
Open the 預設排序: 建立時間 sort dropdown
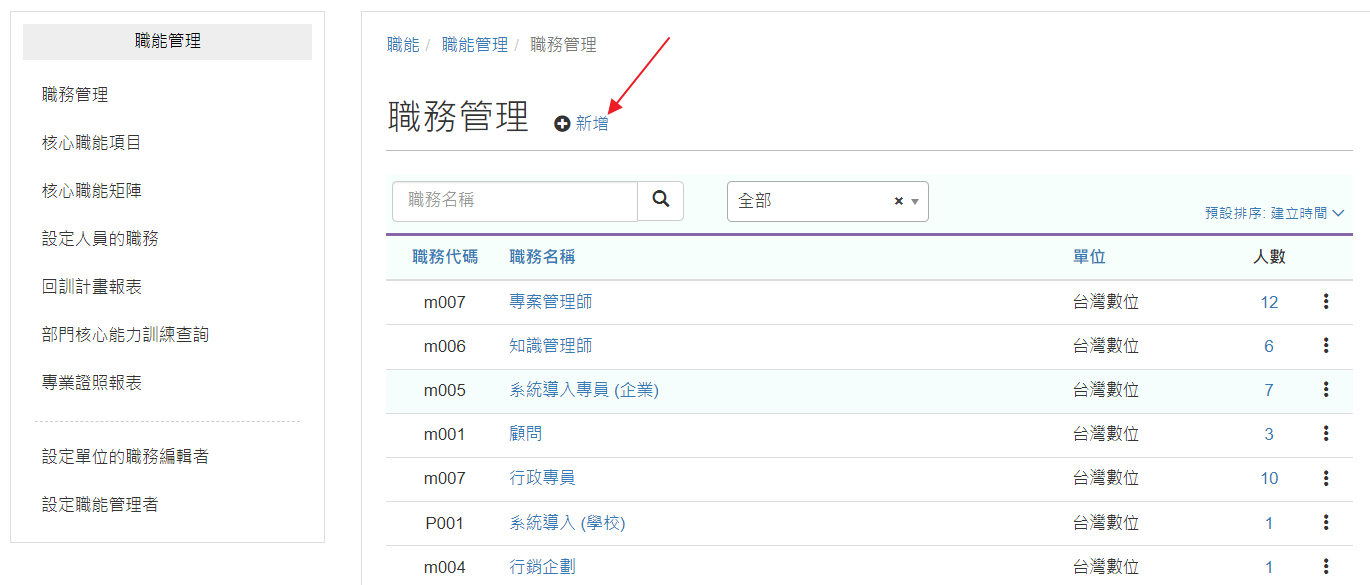click(1274, 213)
